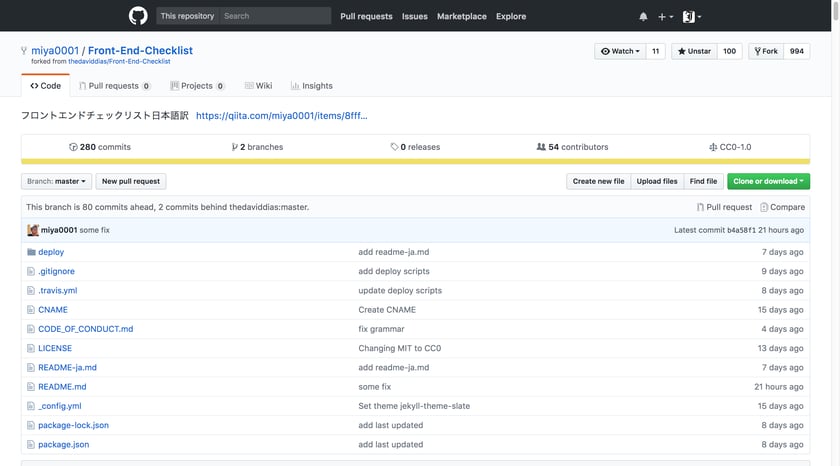Image resolution: width=840 pixels, height=466 pixels.
Task: Open the 280 commits link
Action: 100,147
